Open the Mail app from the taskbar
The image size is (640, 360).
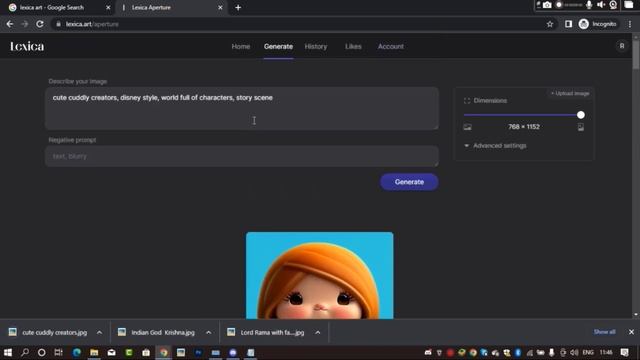tap(111, 352)
